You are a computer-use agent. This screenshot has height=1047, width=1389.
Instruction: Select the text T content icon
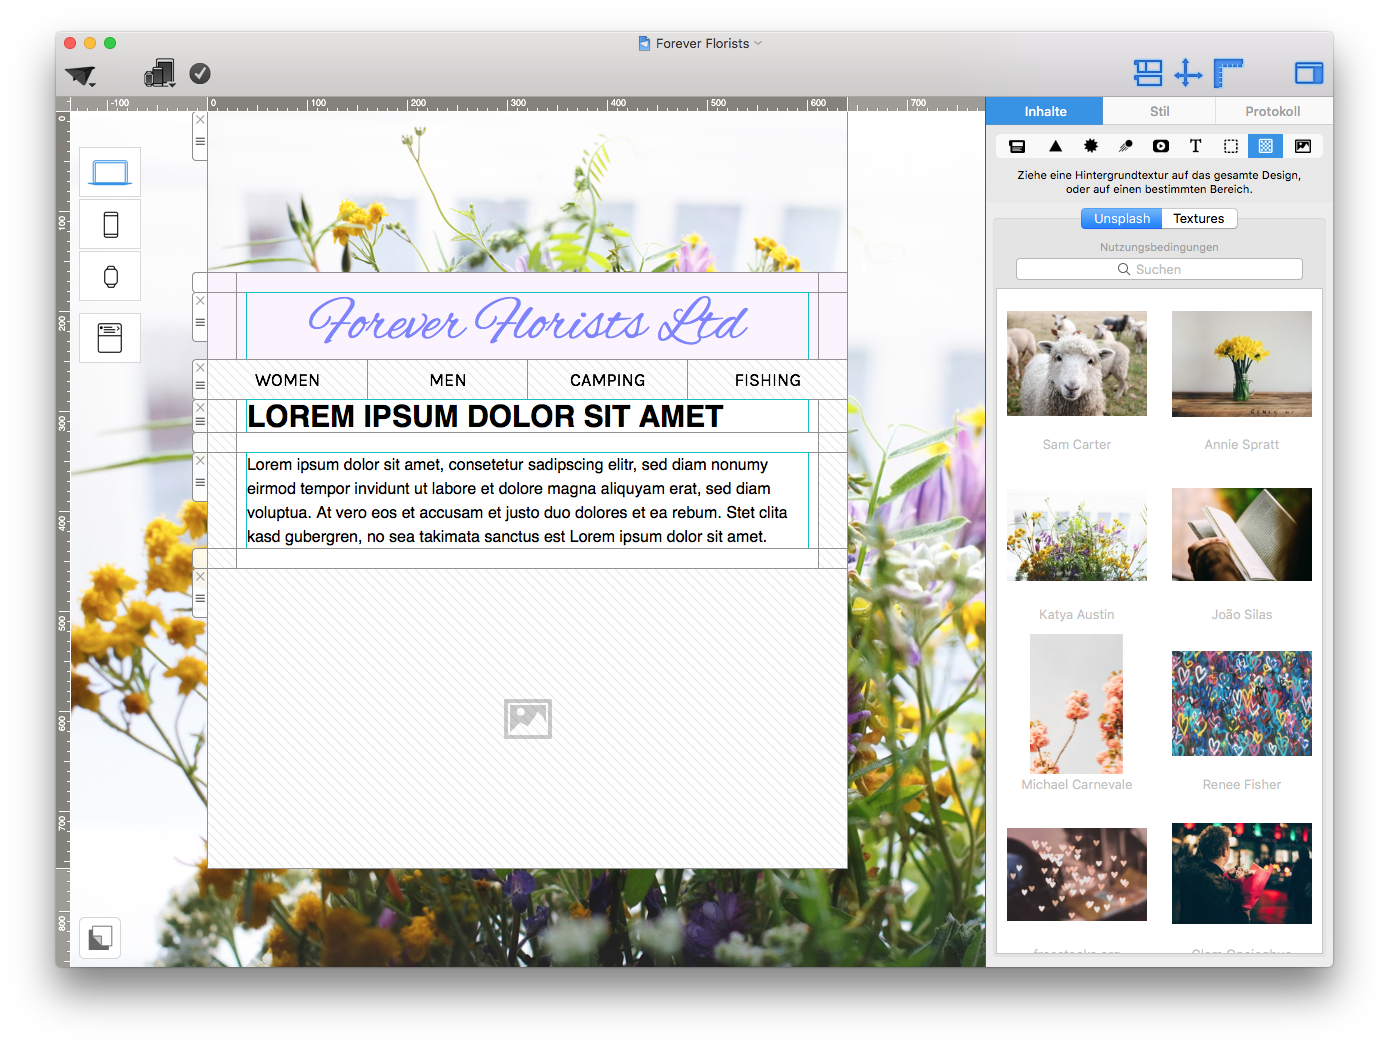tap(1195, 146)
